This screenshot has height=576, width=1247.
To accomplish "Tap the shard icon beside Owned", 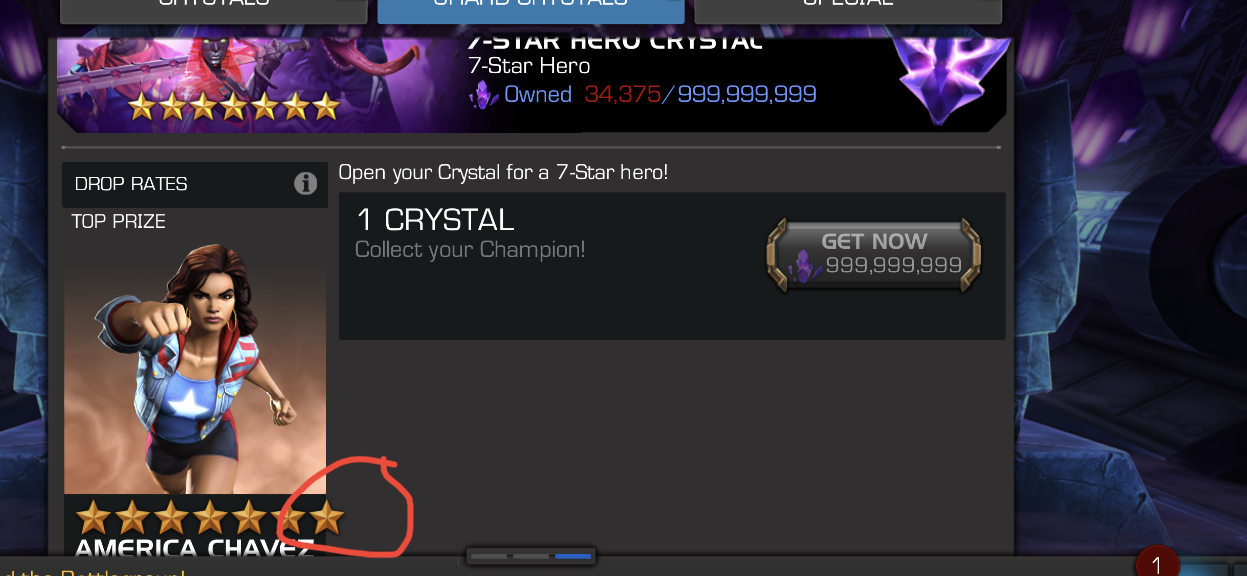I will 484,95.
